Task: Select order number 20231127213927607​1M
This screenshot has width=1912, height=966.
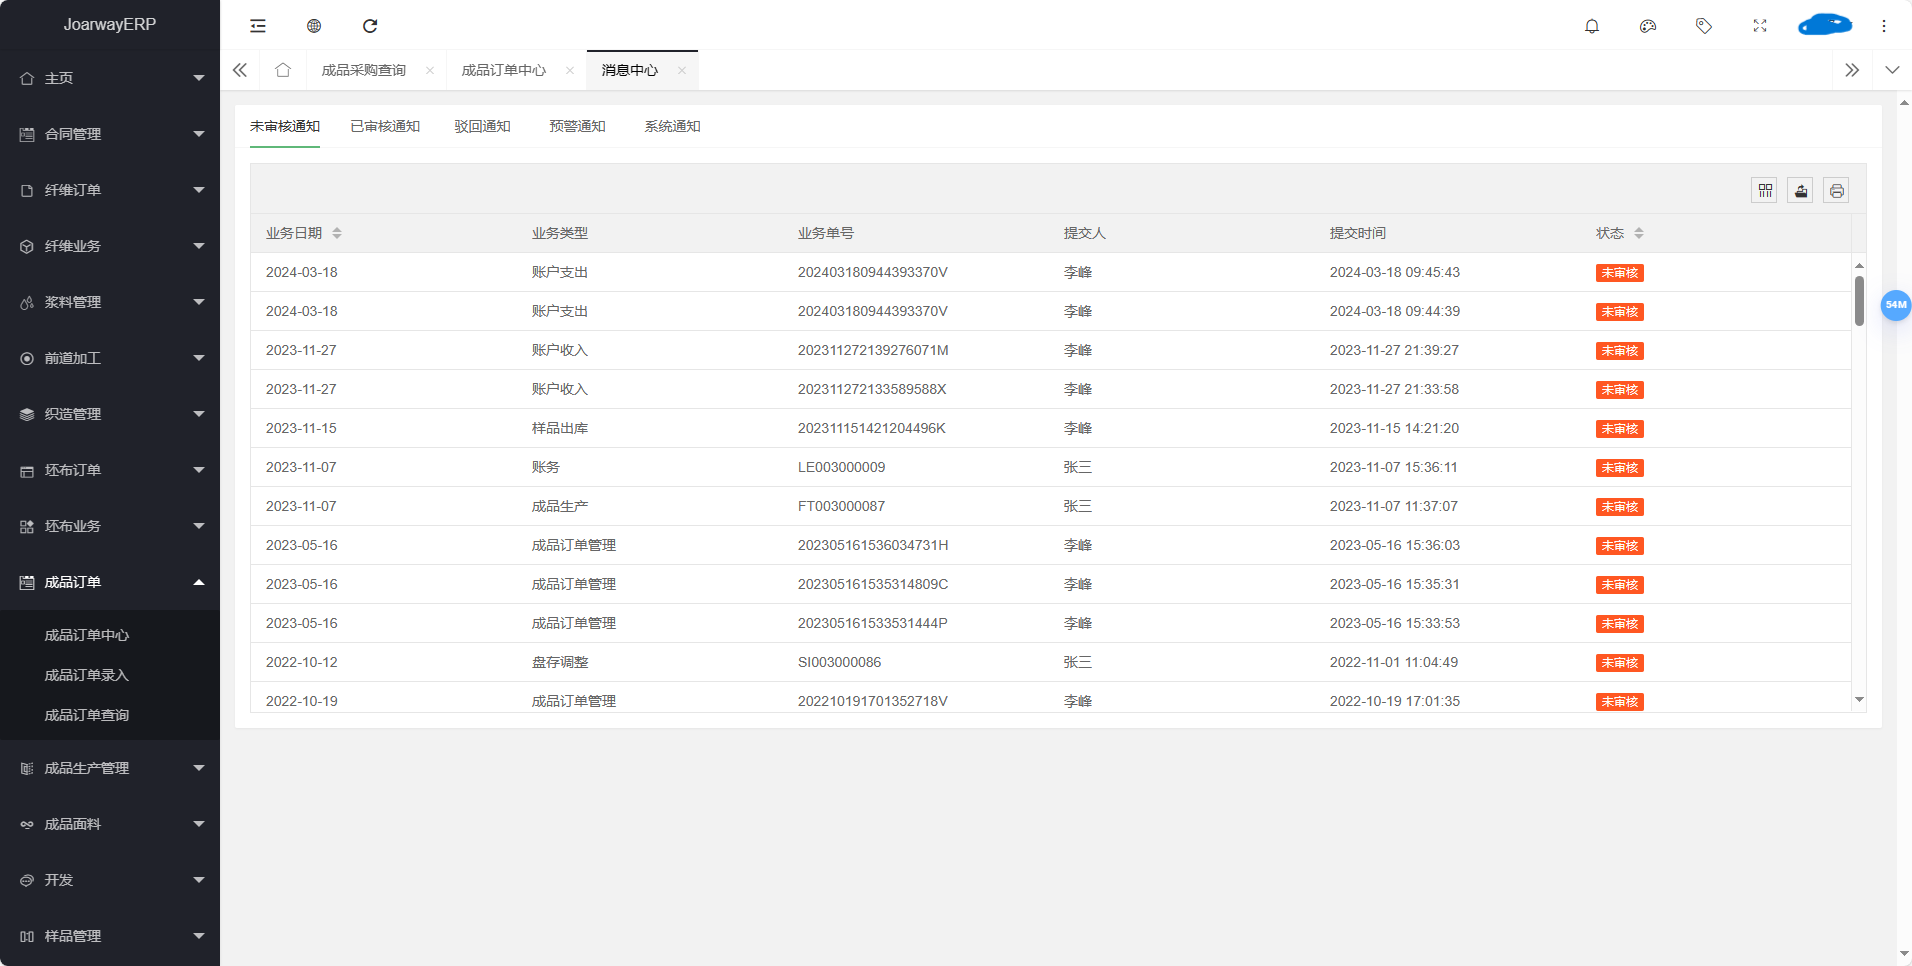Action: [x=873, y=350]
